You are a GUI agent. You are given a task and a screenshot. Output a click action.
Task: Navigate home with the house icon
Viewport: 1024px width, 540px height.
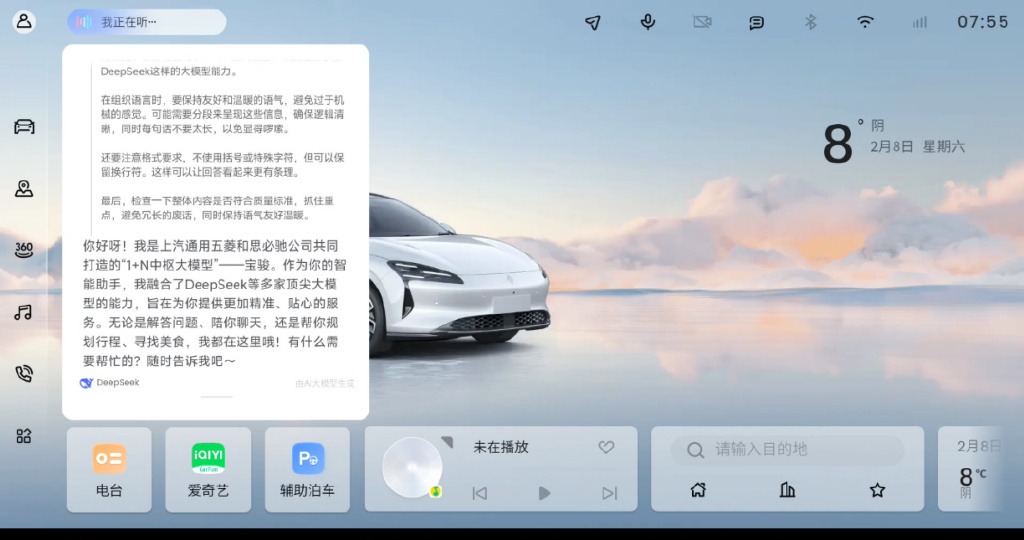coord(698,490)
